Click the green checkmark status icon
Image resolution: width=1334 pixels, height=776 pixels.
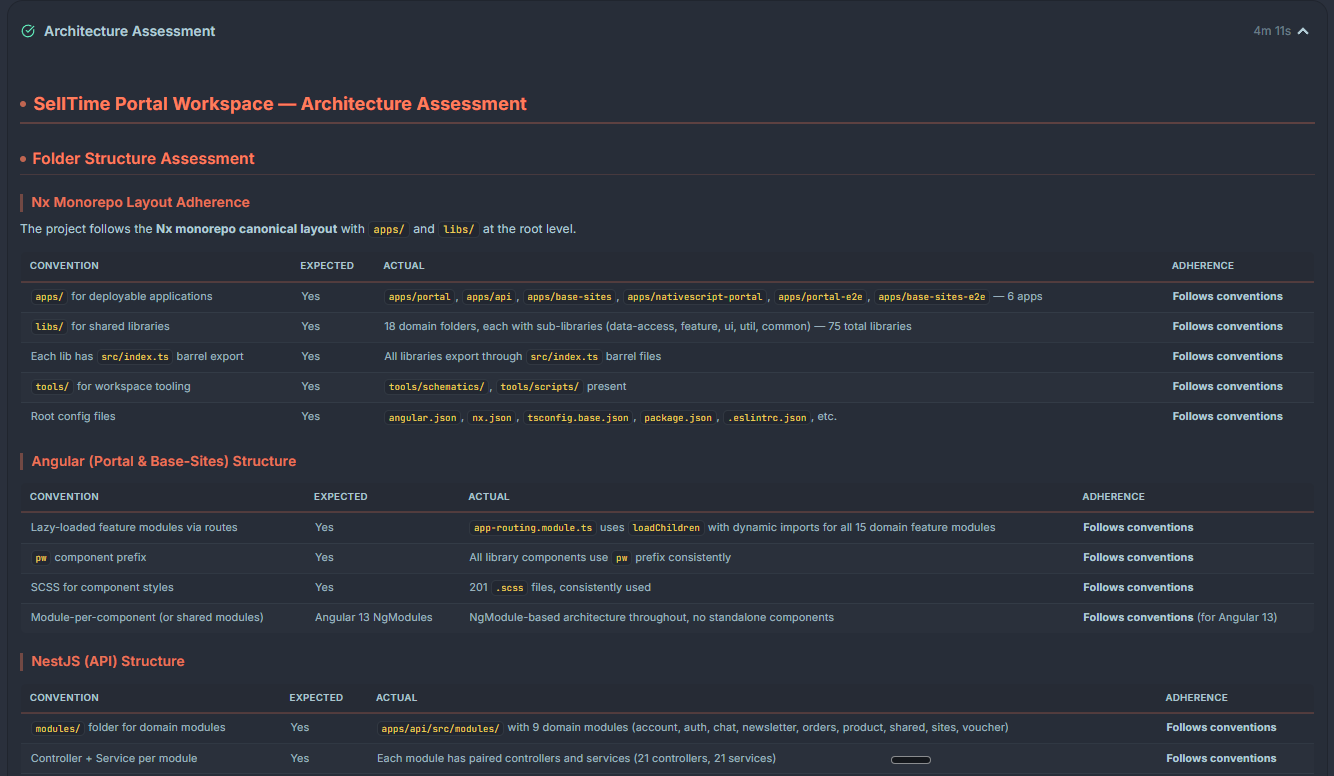28,31
